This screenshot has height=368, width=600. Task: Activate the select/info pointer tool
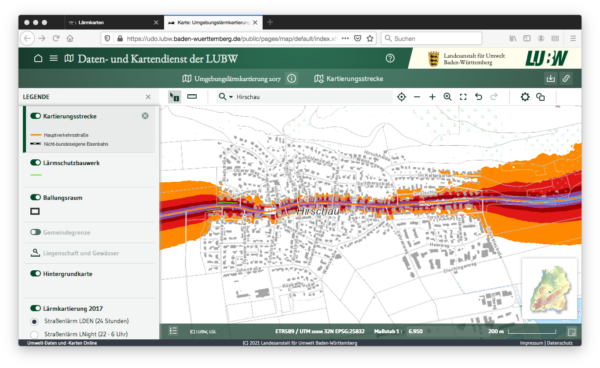(174, 97)
